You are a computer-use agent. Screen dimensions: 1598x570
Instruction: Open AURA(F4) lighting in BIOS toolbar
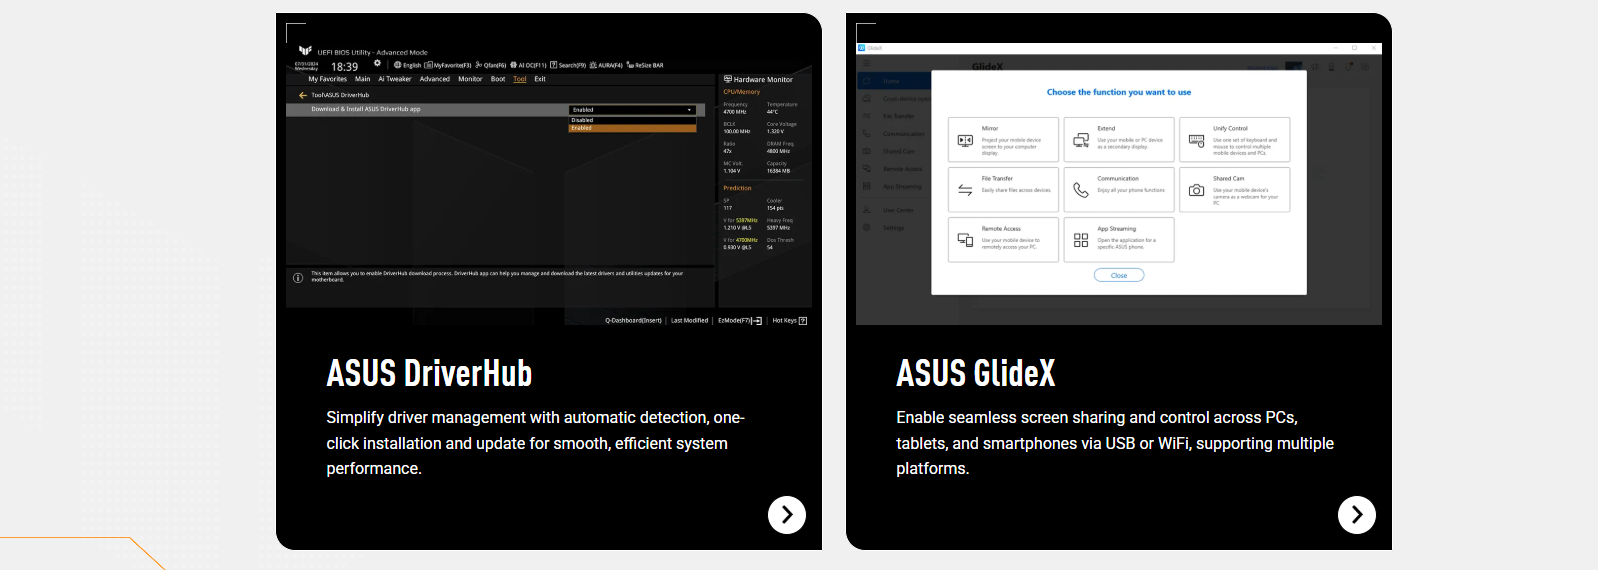606,65
